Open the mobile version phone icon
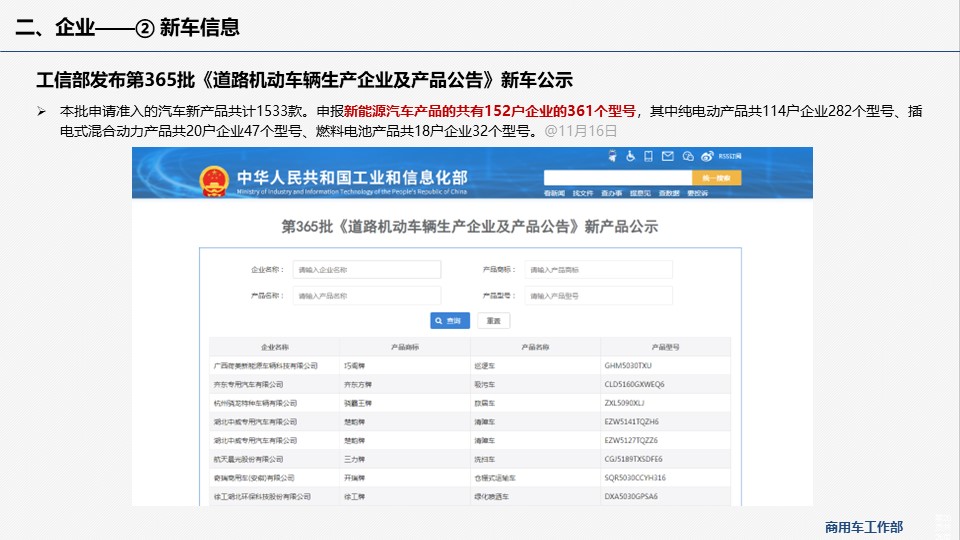The image size is (960, 540). [648, 156]
